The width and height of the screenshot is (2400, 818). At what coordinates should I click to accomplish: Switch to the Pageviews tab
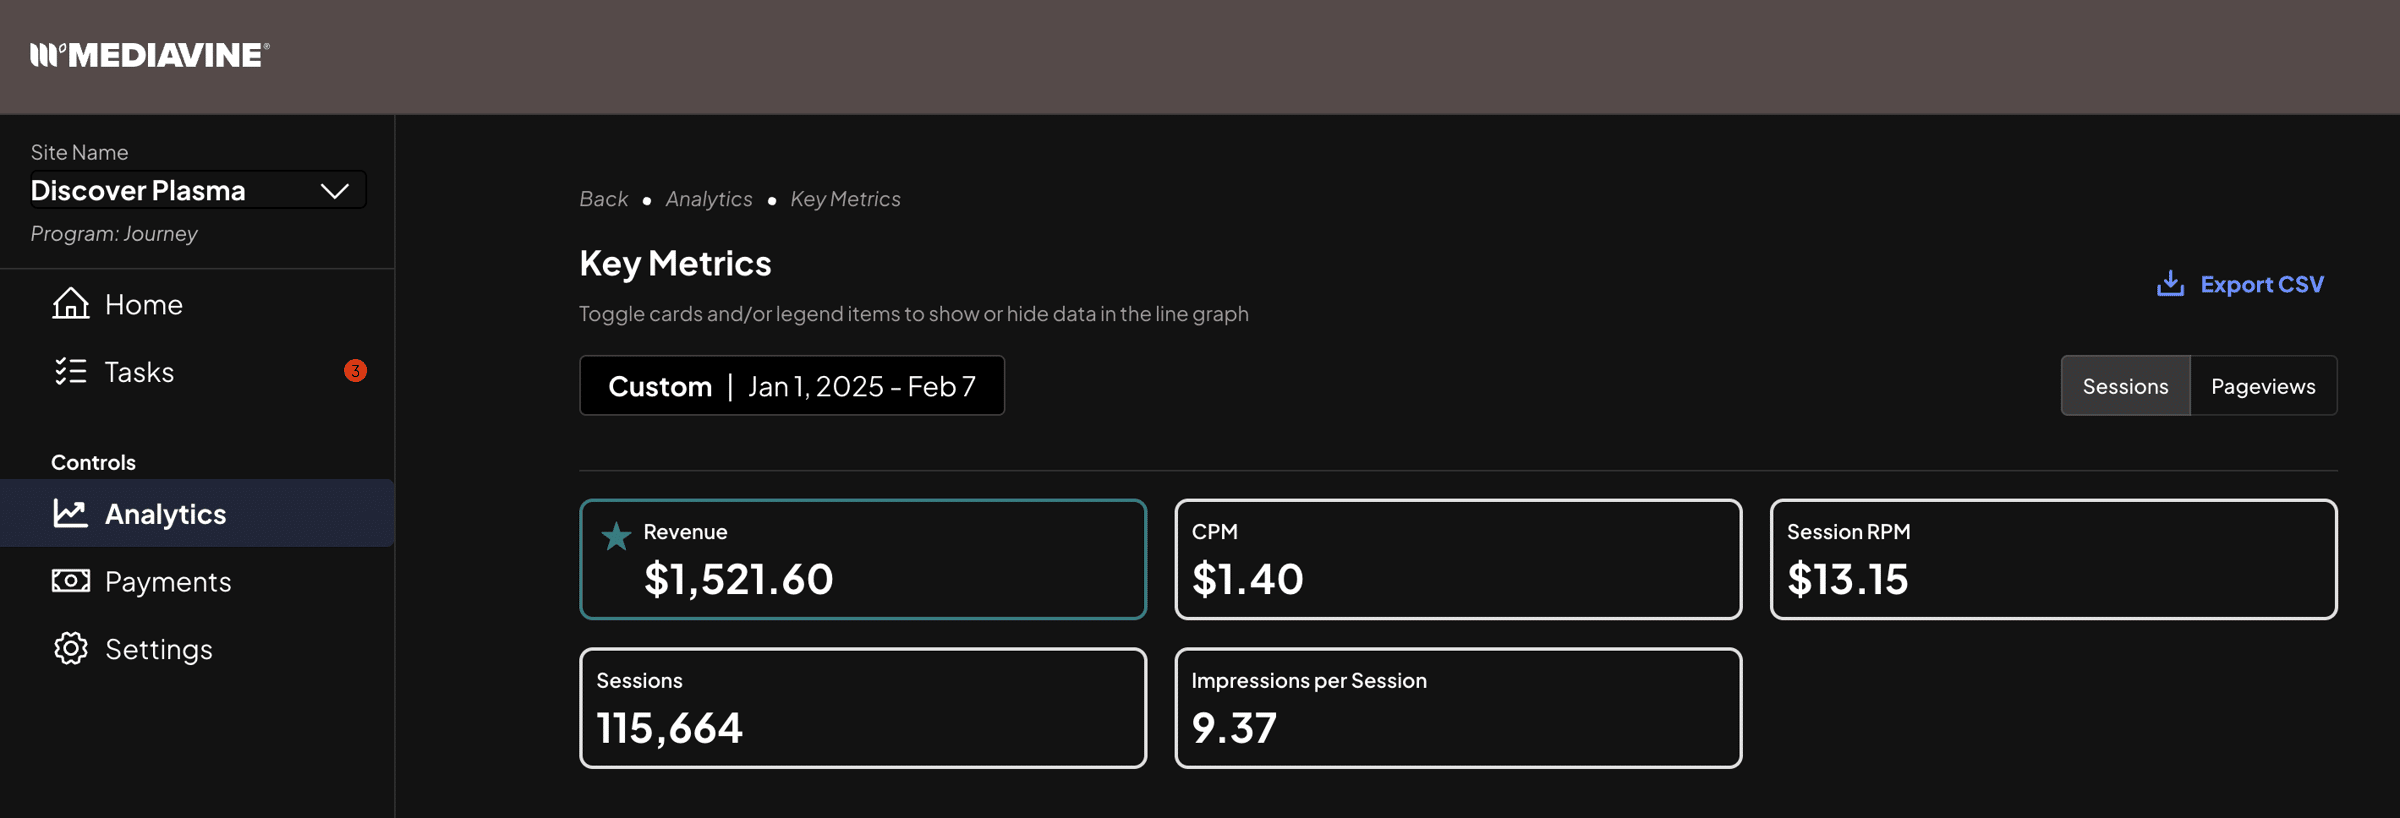point(2262,386)
